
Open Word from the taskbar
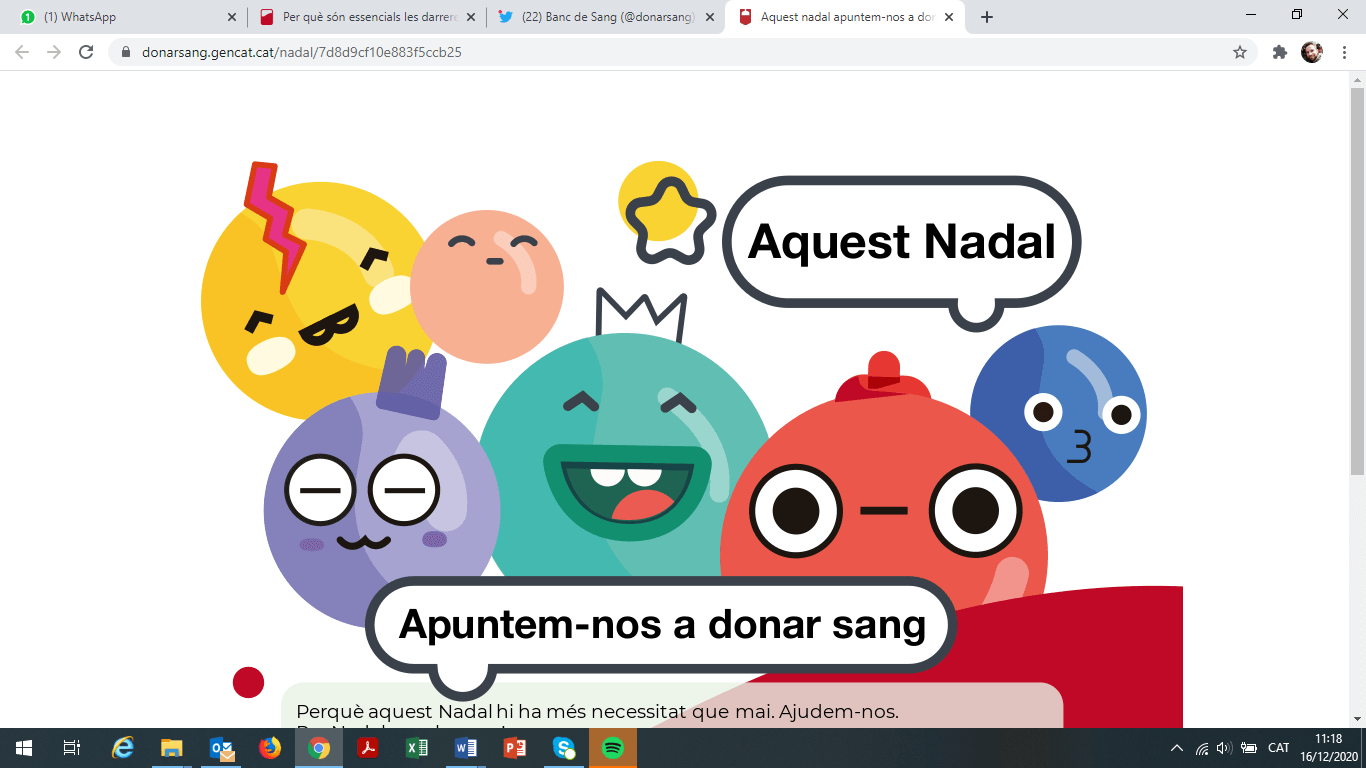[466, 748]
